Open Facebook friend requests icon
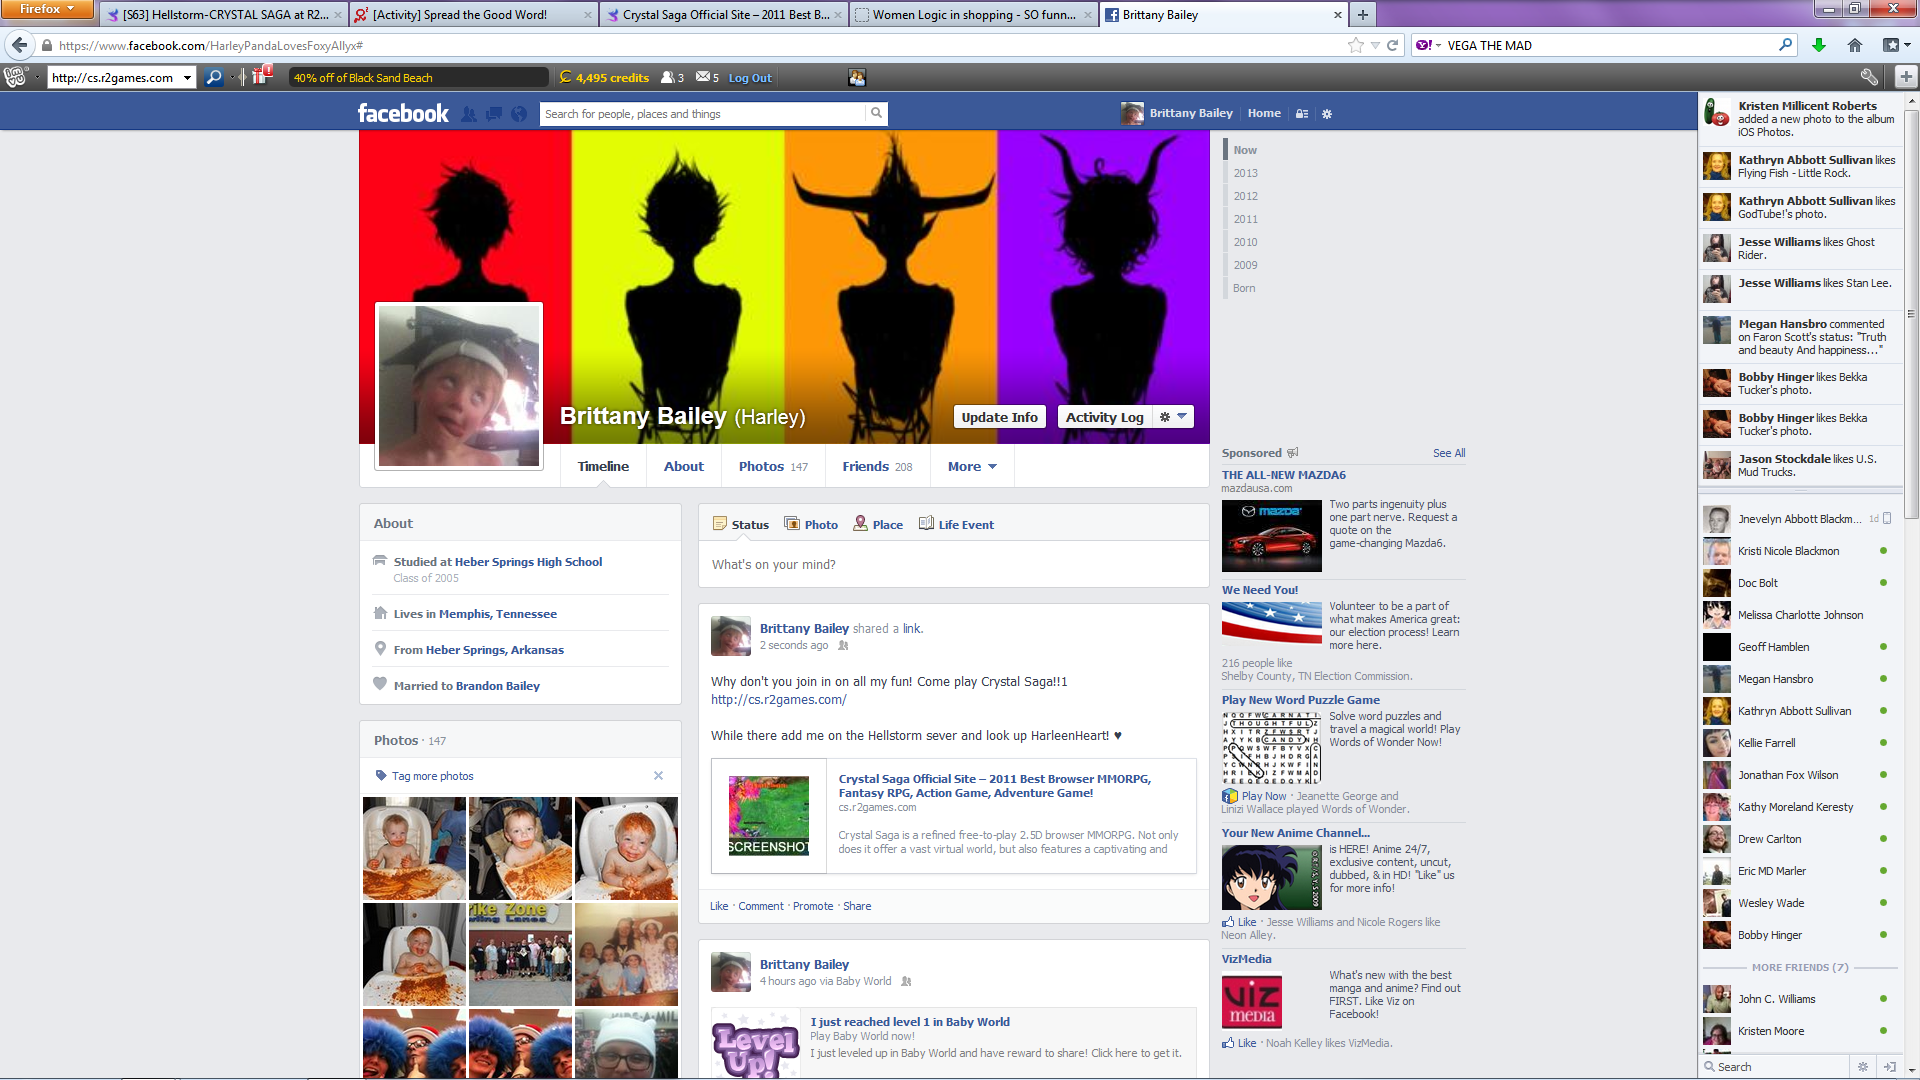This screenshot has height=1080, width=1920. (469, 114)
